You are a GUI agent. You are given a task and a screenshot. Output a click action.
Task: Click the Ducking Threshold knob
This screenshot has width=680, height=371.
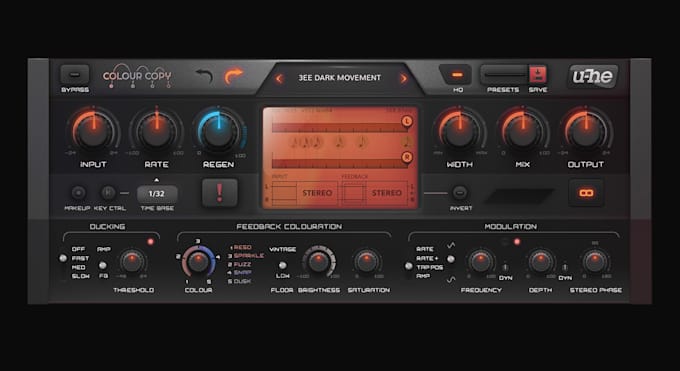pyautogui.click(x=132, y=262)
